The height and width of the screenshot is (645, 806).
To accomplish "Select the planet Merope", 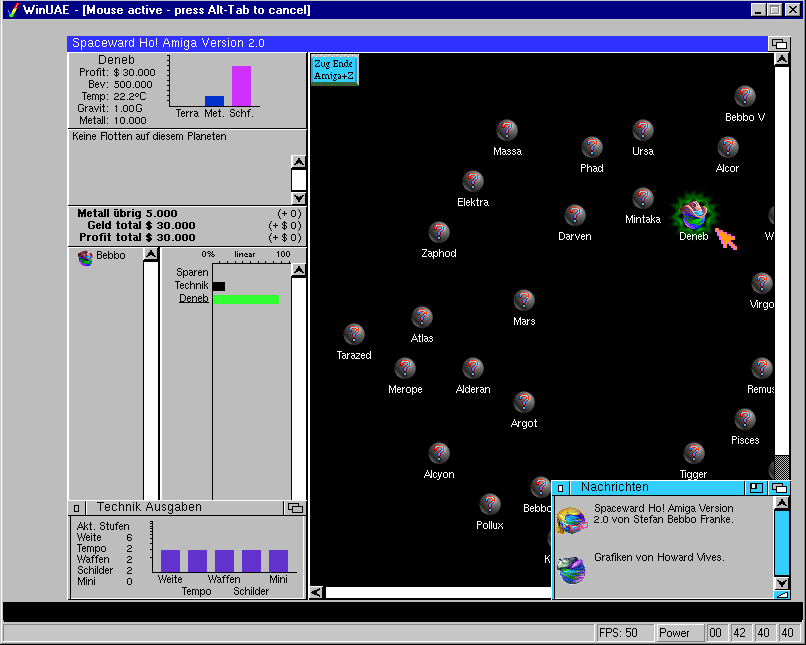I will point(405,367).
